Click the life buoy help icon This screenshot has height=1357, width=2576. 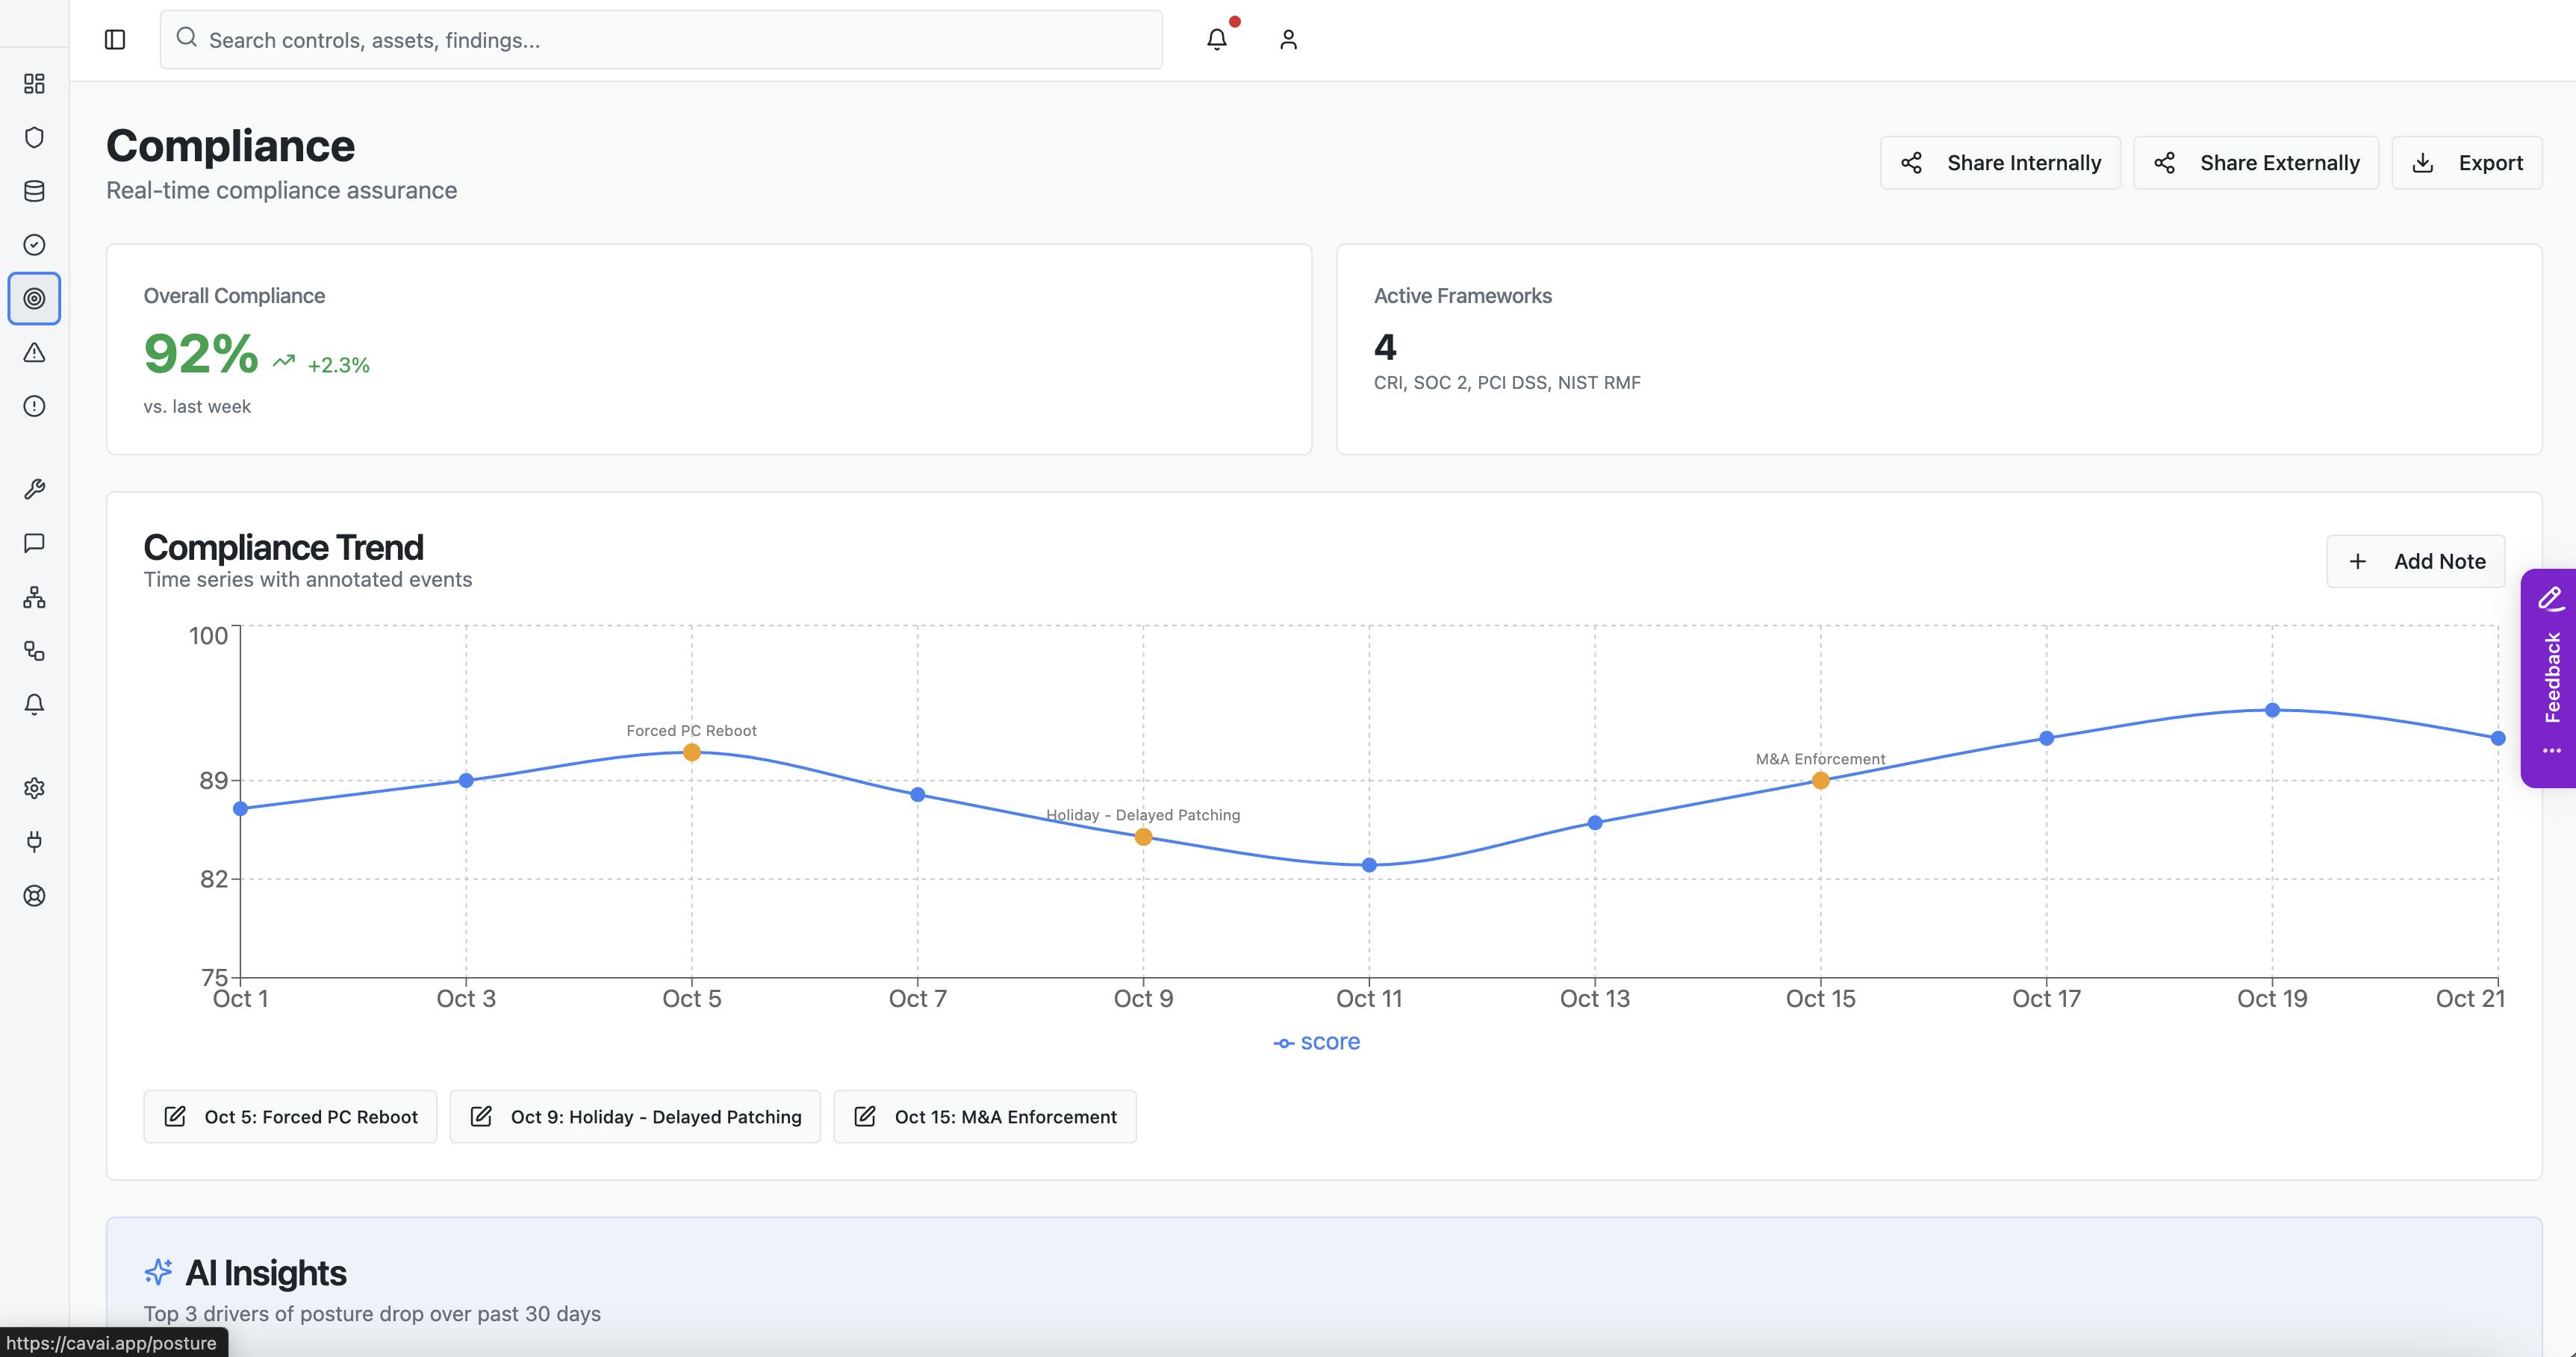coord(34,896)
